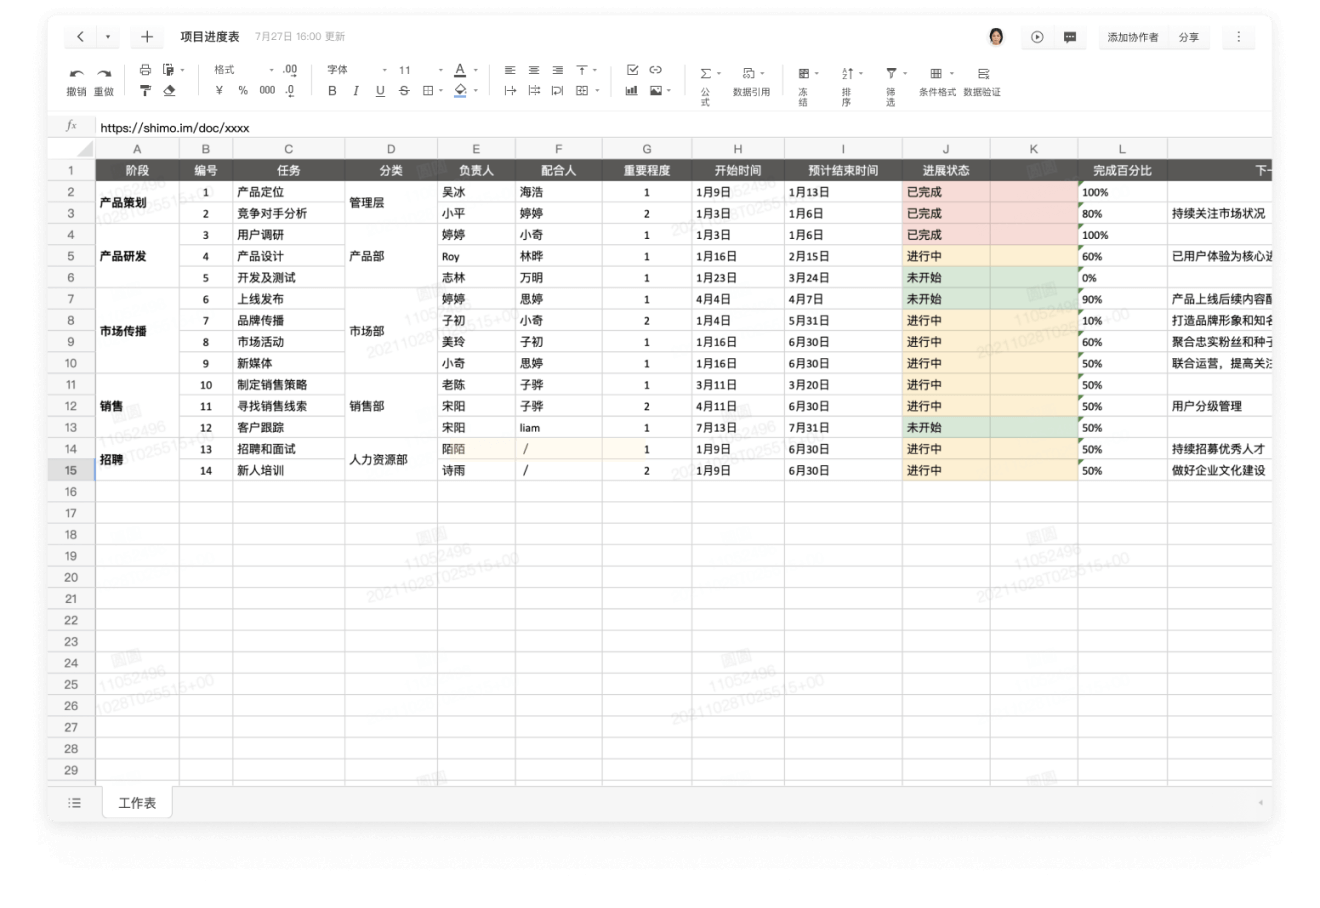
Task: Select column header C
Action: (x=288, y=149)
